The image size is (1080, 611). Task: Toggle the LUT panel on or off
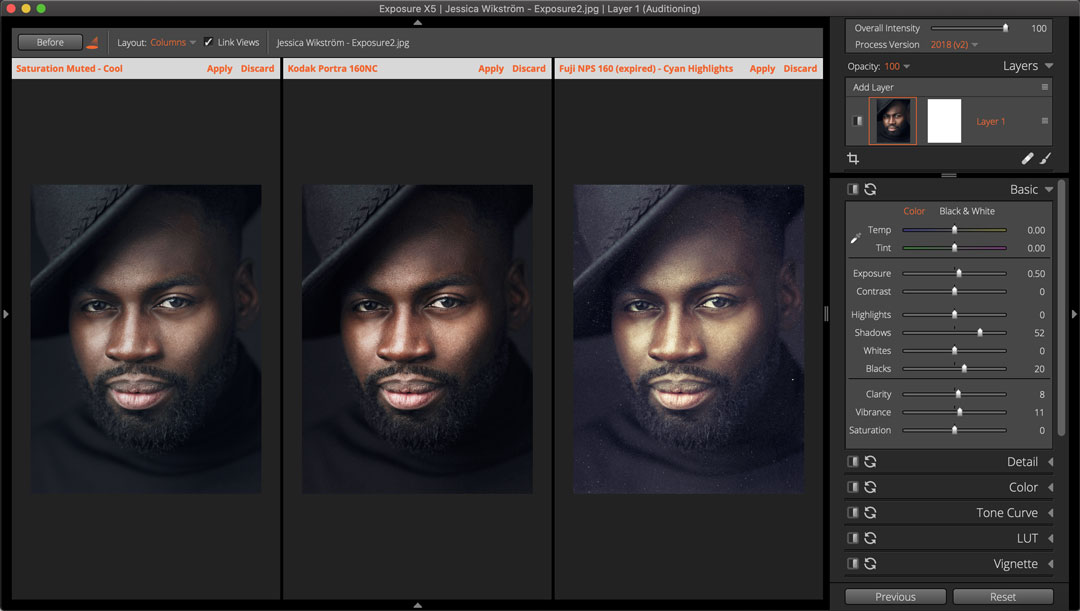point(853,538)
